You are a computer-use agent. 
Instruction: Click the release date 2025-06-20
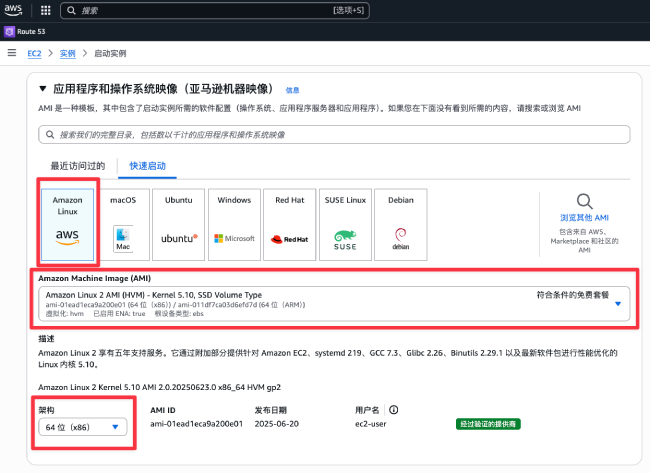(x=276, y=424)
